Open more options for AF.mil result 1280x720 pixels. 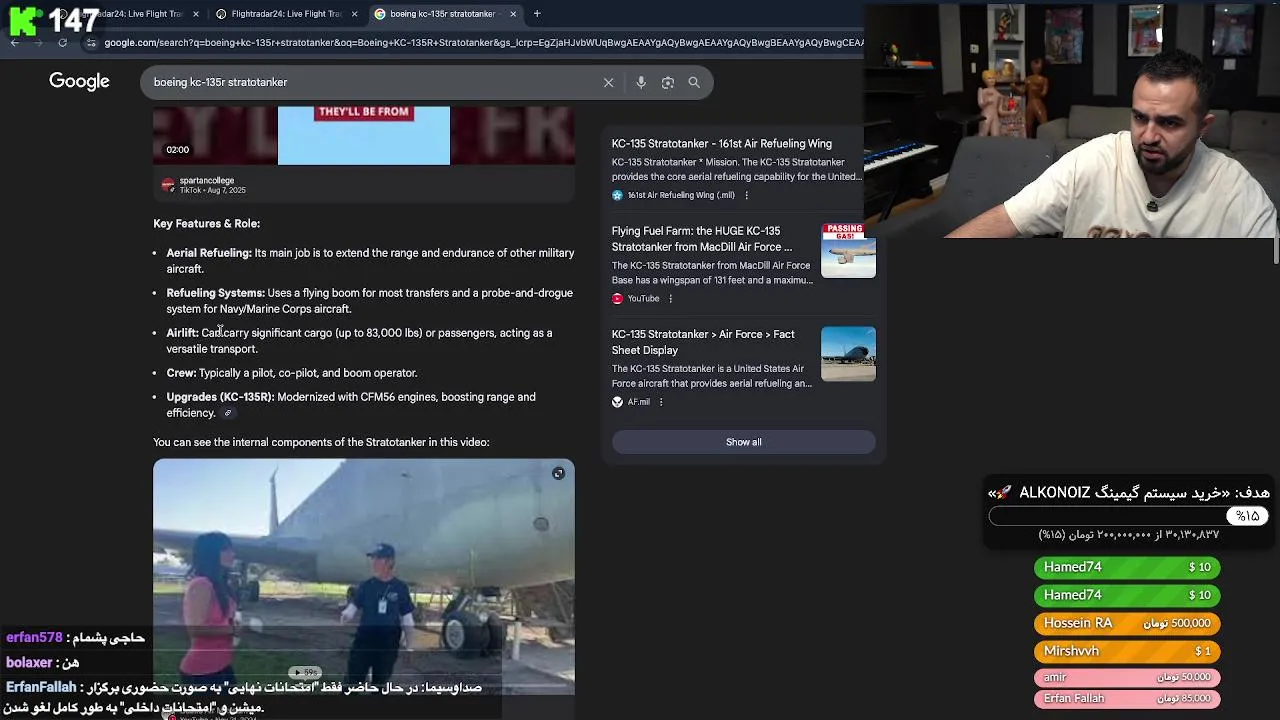660,402
